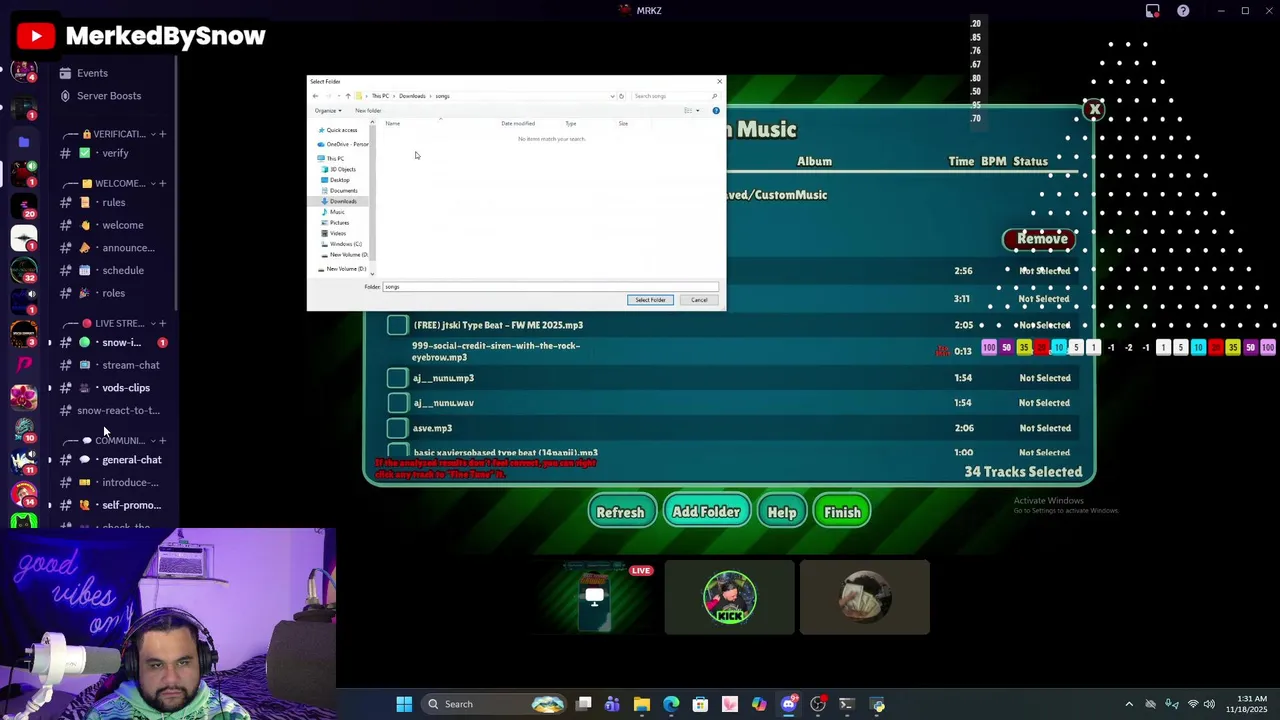Select Videos folder in navigation pane
Image resolution: width=1280 pixels, height=720 pixels.
tap(335, 233)
